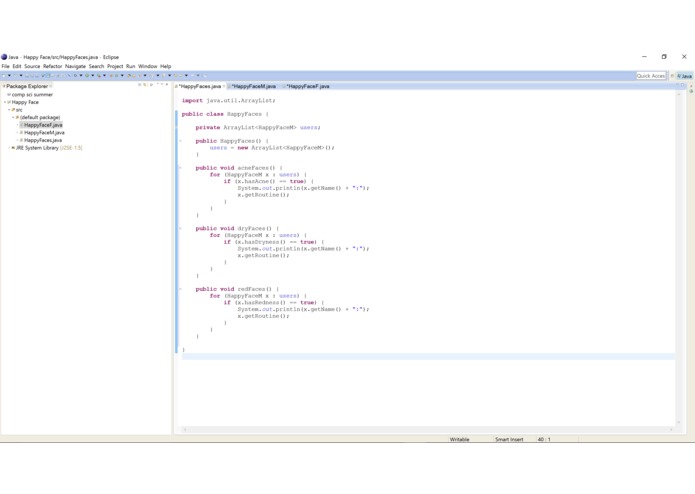Screen dimensions: 695x494
Task: Click the Smart Insert status entry
Action: pos(509,439)
